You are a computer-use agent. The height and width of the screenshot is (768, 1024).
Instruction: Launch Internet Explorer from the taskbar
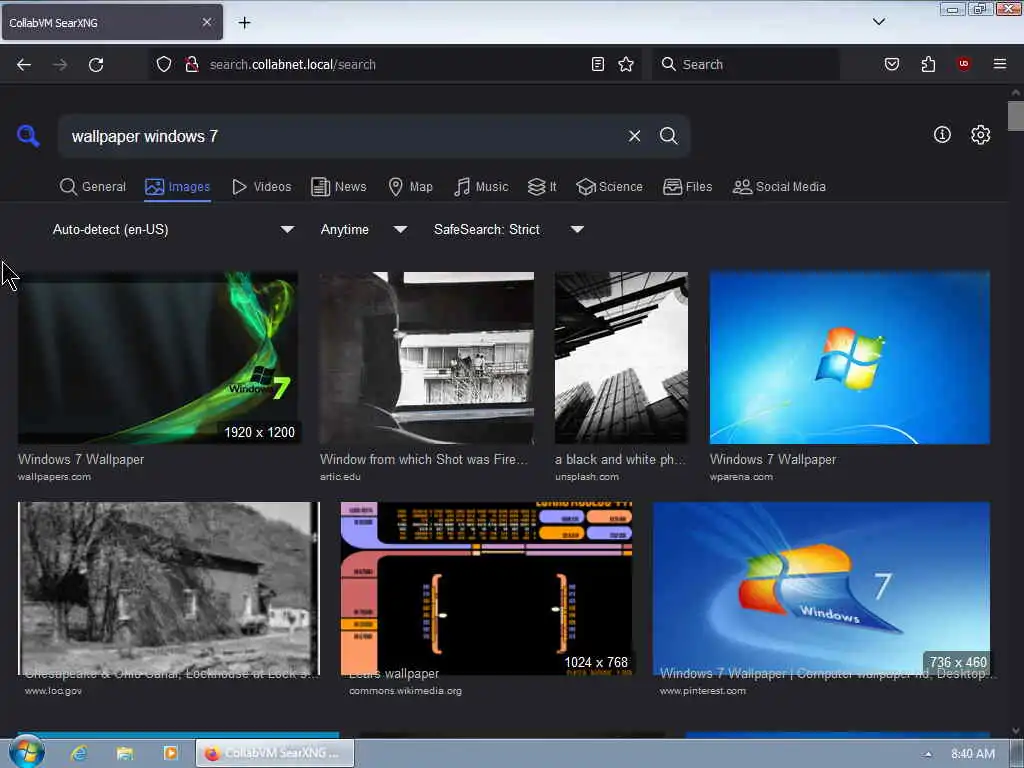click(79, 753)
